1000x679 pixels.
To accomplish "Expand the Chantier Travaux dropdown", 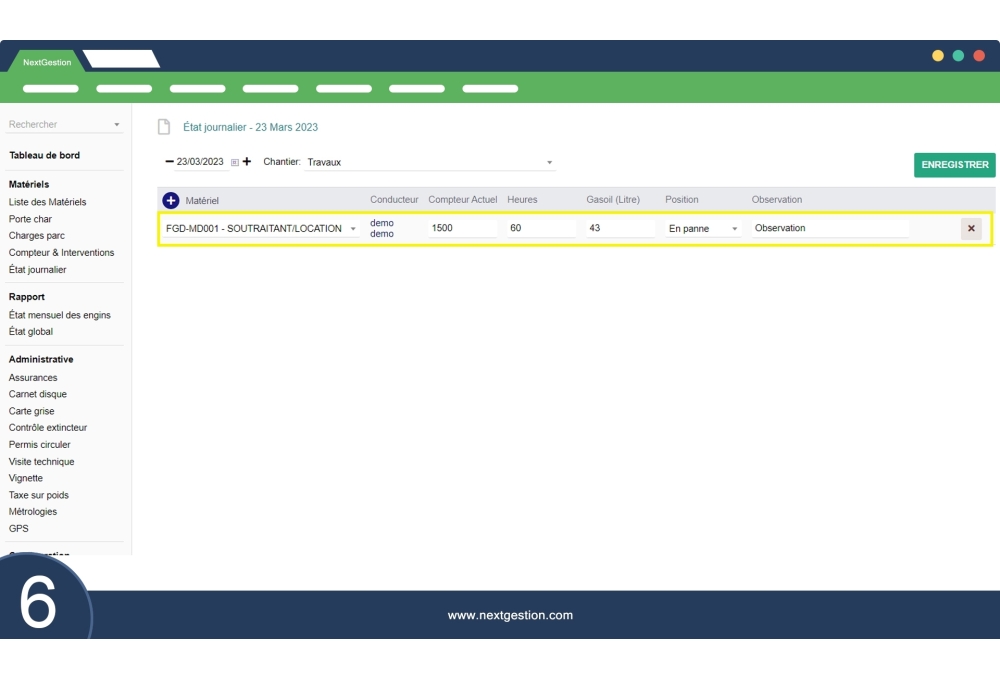I will click(549, 162).
